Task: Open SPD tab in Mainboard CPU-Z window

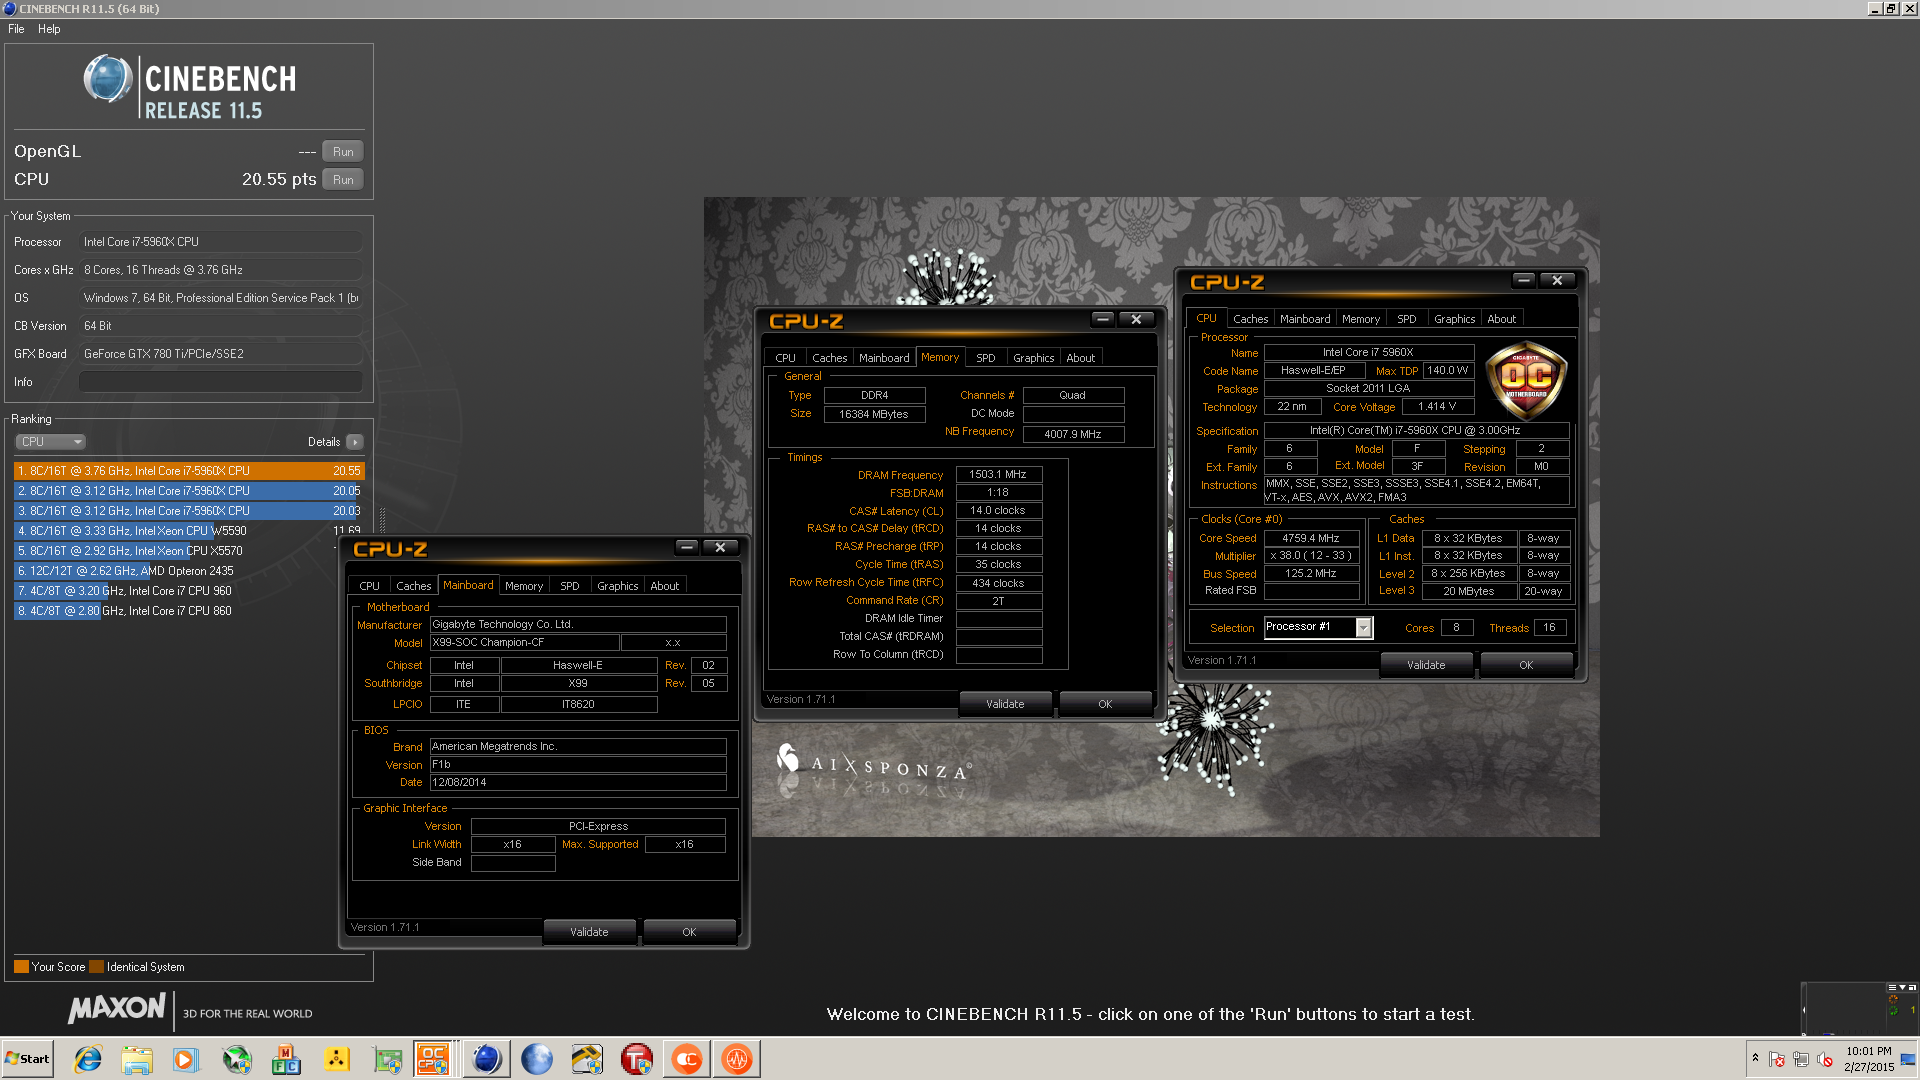Action: tap(569, 586)
